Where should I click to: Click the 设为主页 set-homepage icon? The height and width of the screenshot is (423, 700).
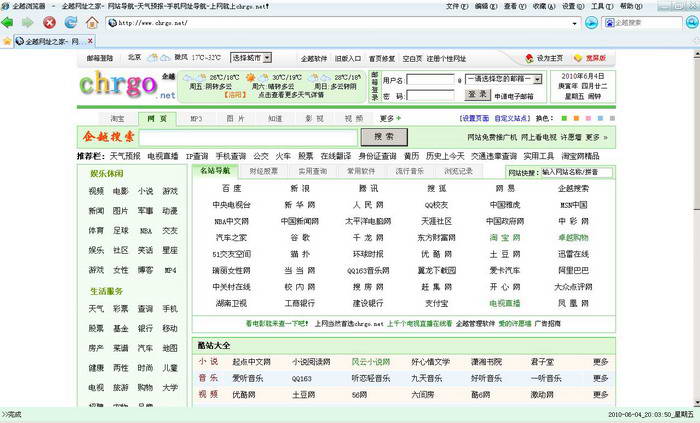pos(529,58)
